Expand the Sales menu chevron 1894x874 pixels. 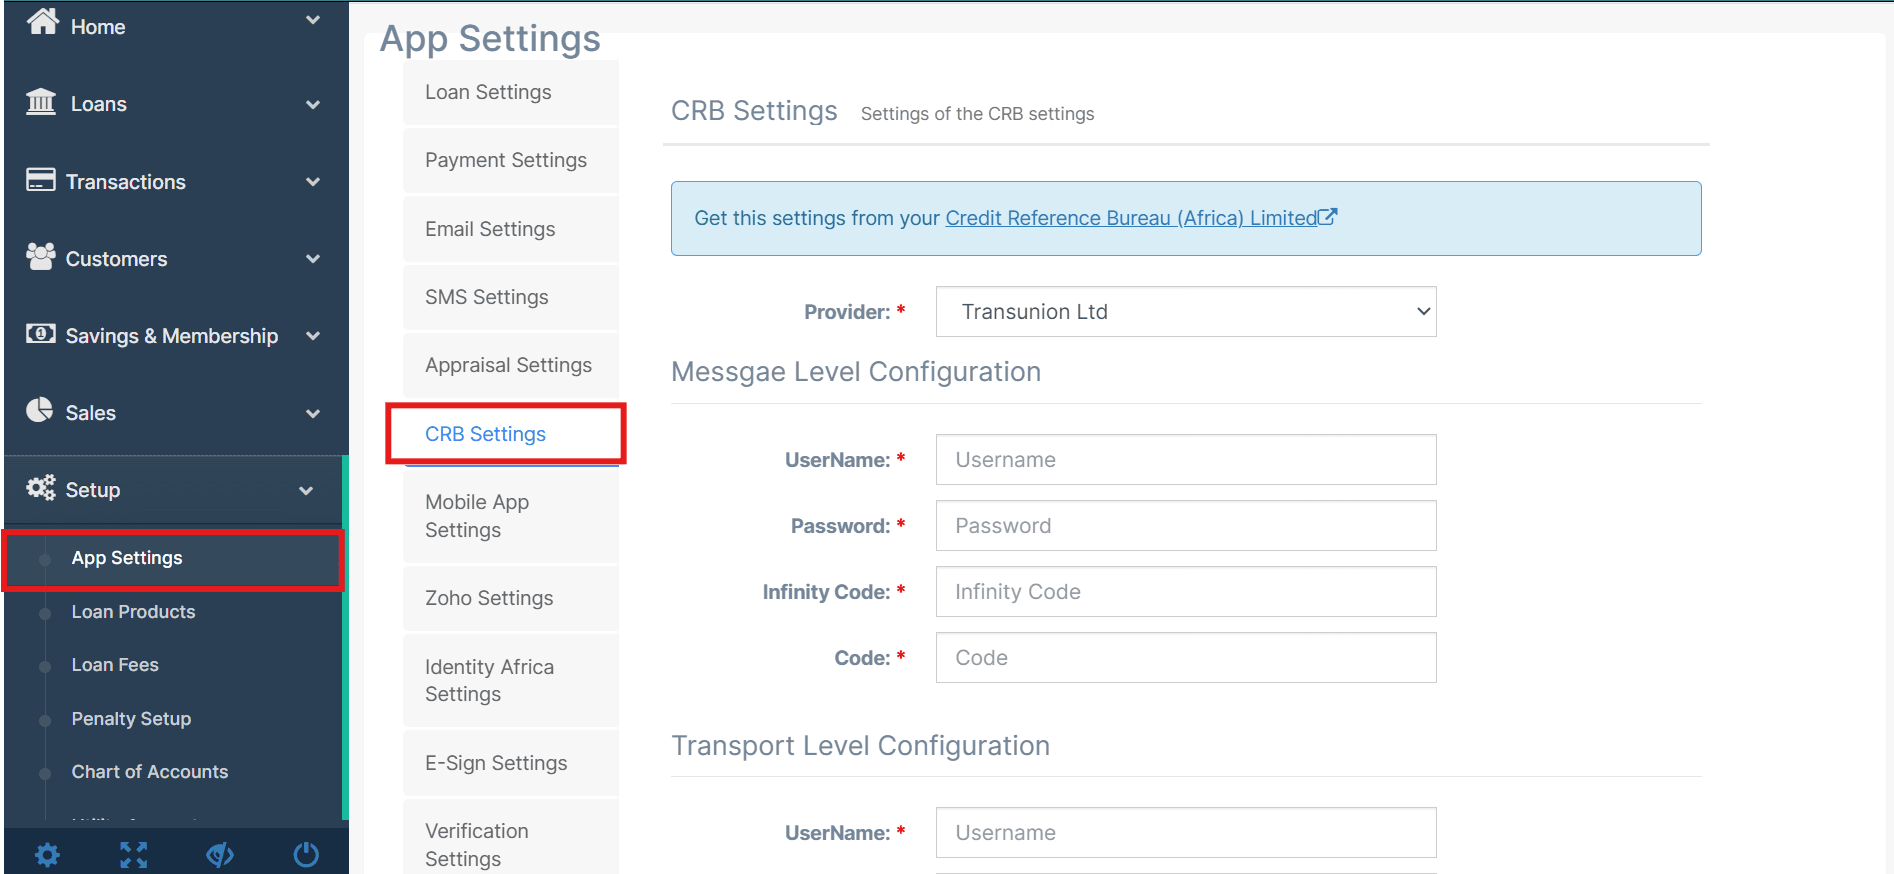(313, 413)
